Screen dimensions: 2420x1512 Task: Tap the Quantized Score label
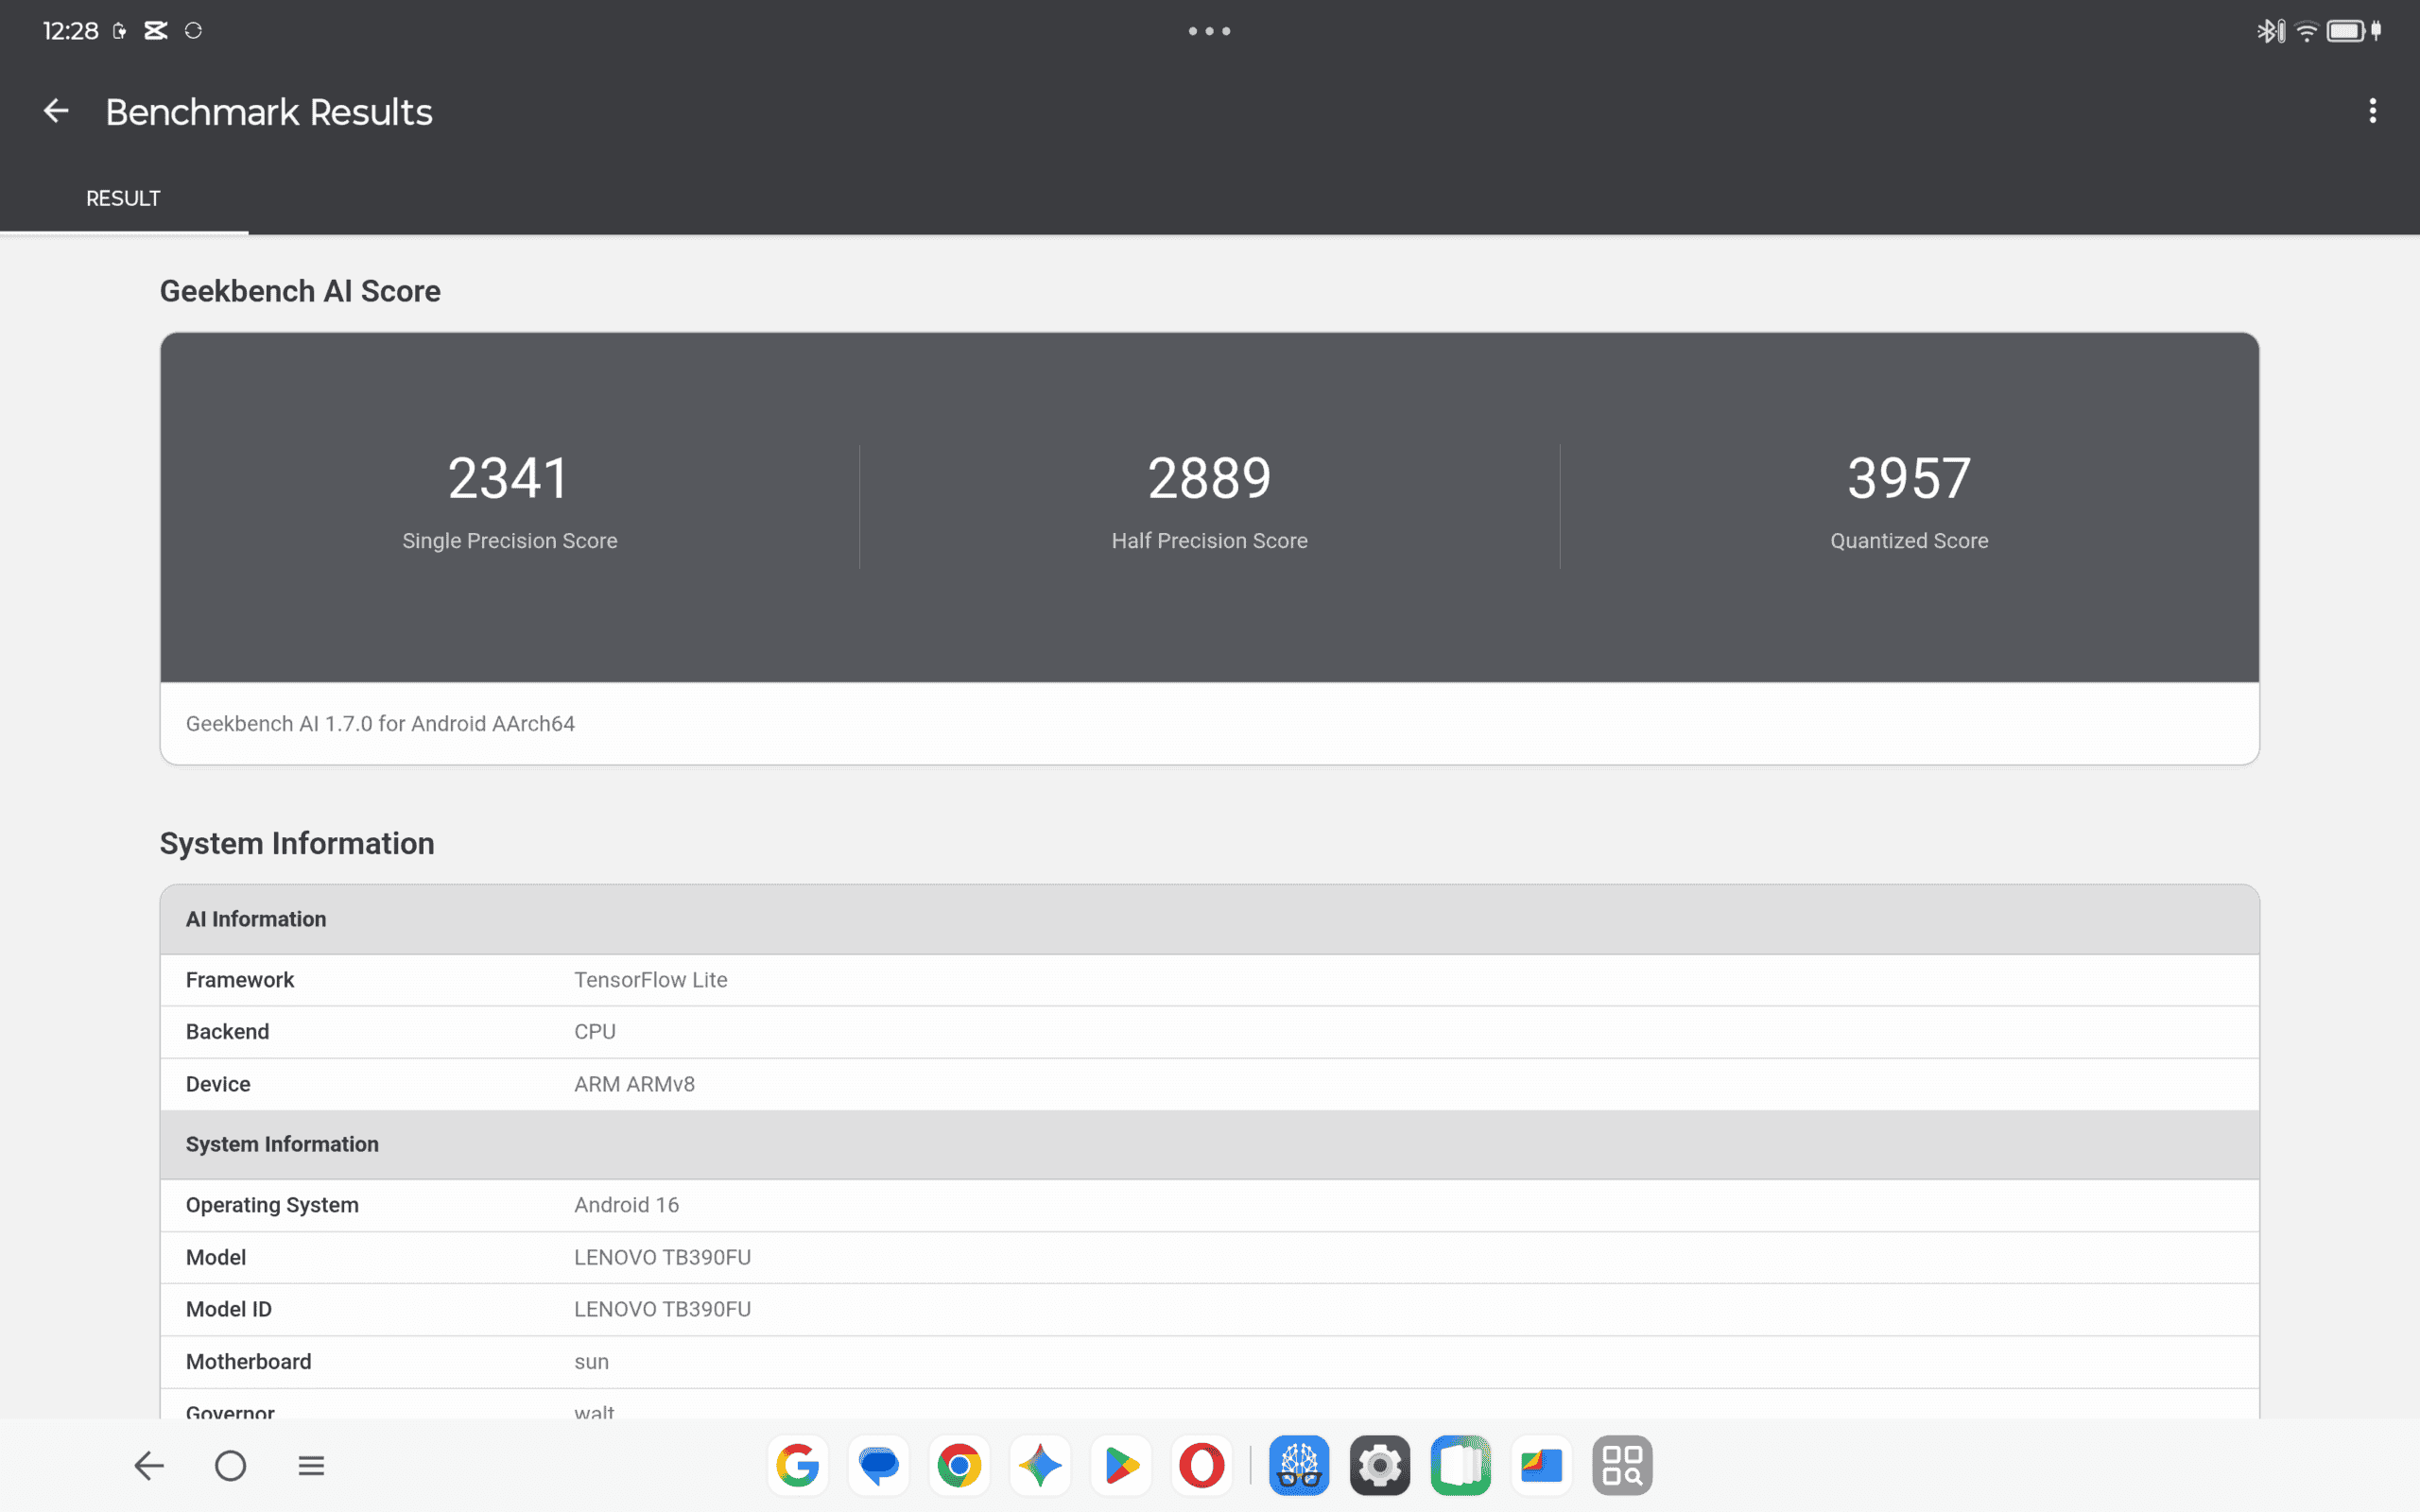[1909, 540]
